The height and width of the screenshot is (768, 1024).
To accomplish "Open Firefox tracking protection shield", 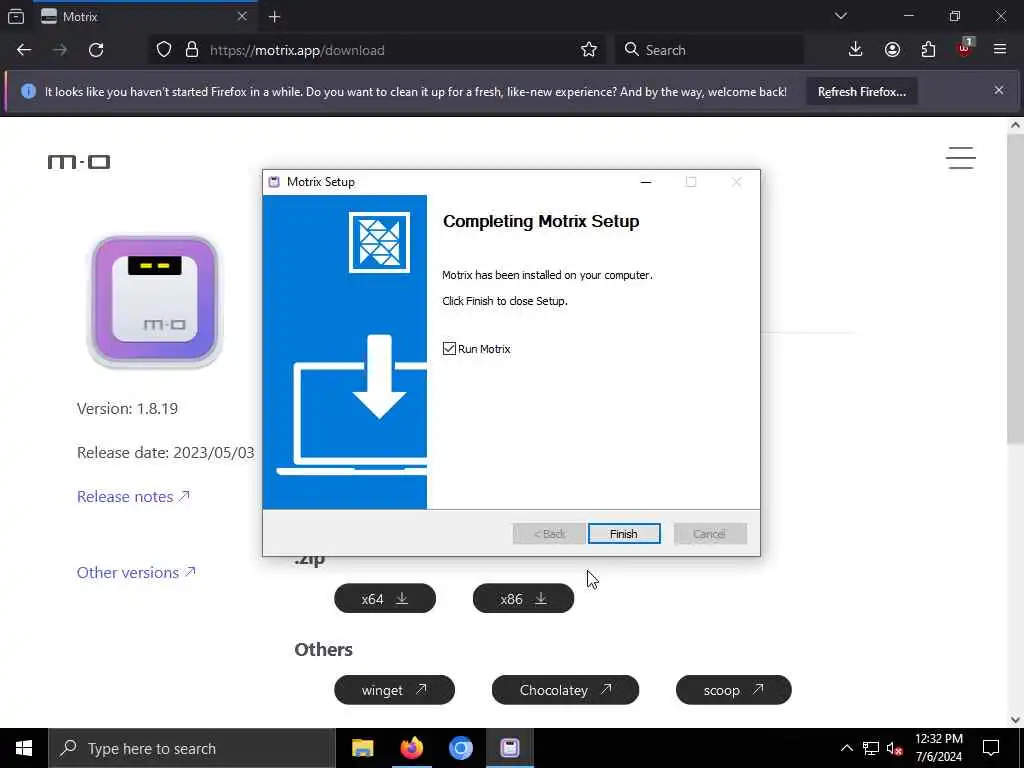I will coord(164,50).
